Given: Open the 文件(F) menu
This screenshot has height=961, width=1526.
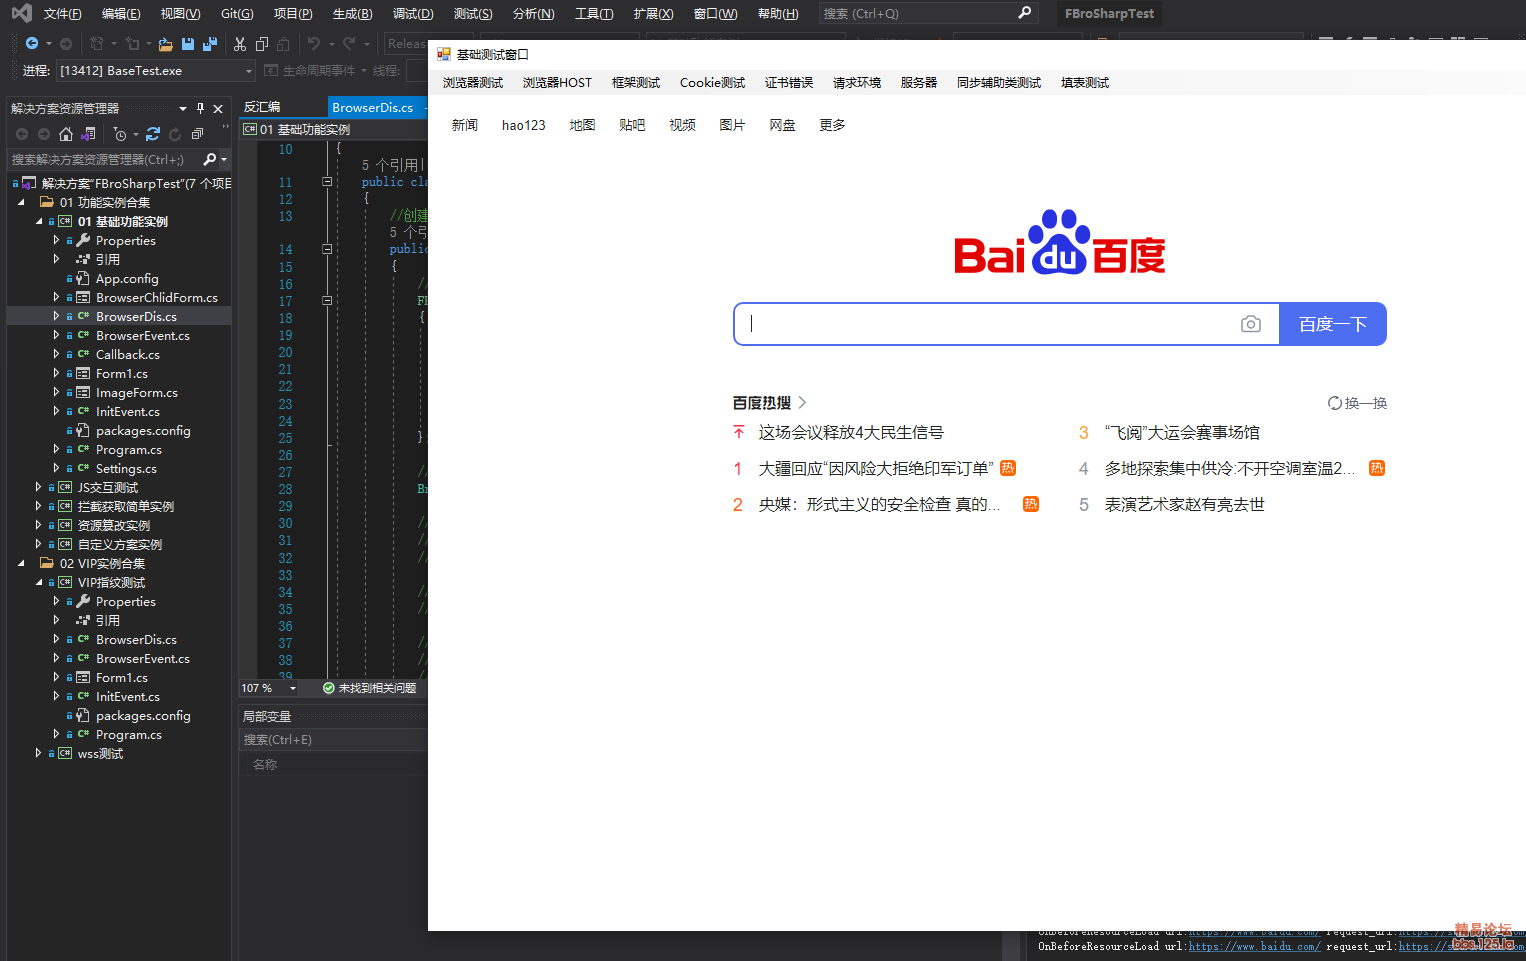Looking at the screenshot, I should [62, 14].
